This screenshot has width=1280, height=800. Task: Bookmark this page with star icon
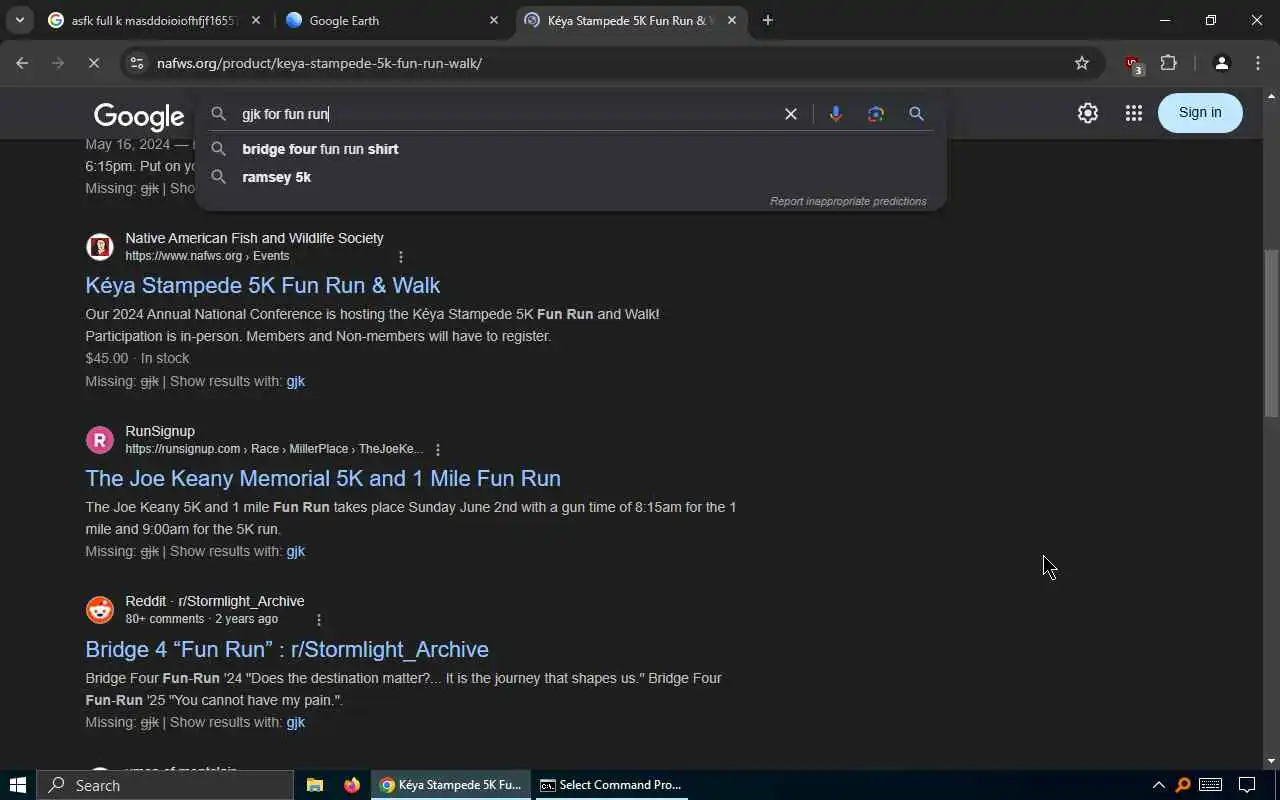(x=1081, y=63)
